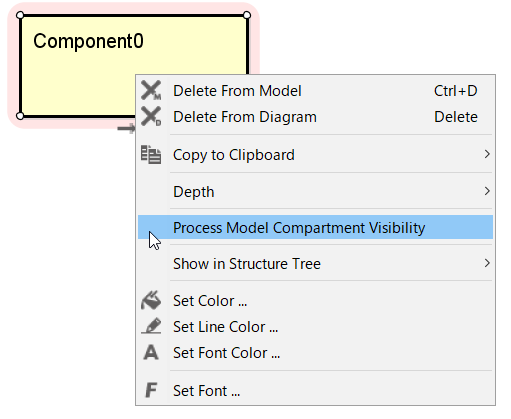511x419 pixels.
Task: Click the Delete From Diagram X icon
Action: [x=151, y=116]
